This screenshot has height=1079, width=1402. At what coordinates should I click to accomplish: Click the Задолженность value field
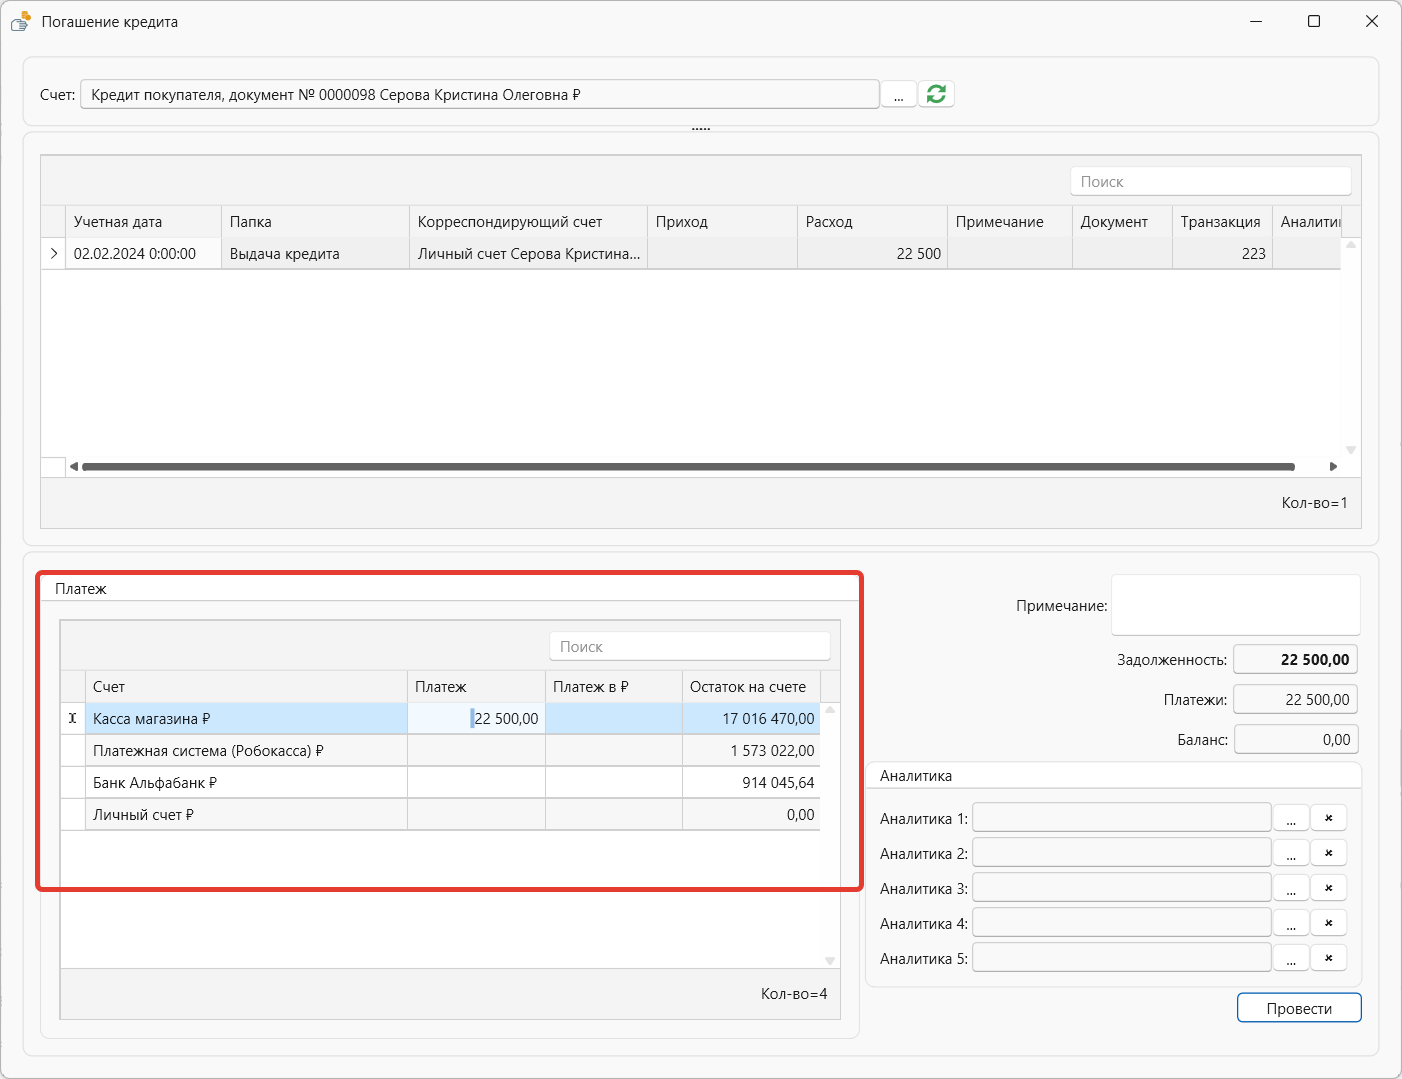1295,659
